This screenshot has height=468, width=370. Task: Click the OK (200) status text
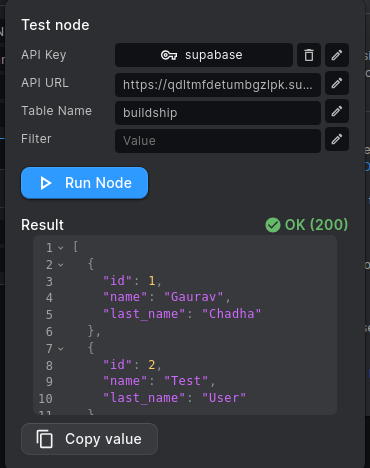pyautogui.click(x=316, y=225)
